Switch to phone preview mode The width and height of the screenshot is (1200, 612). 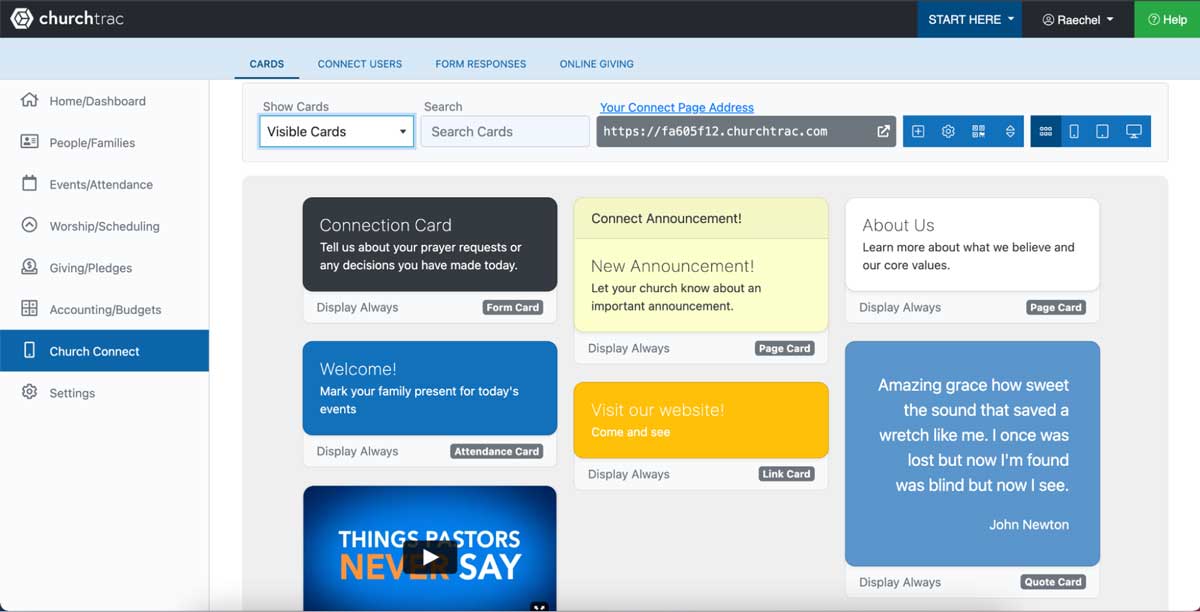pos(1074,131)
